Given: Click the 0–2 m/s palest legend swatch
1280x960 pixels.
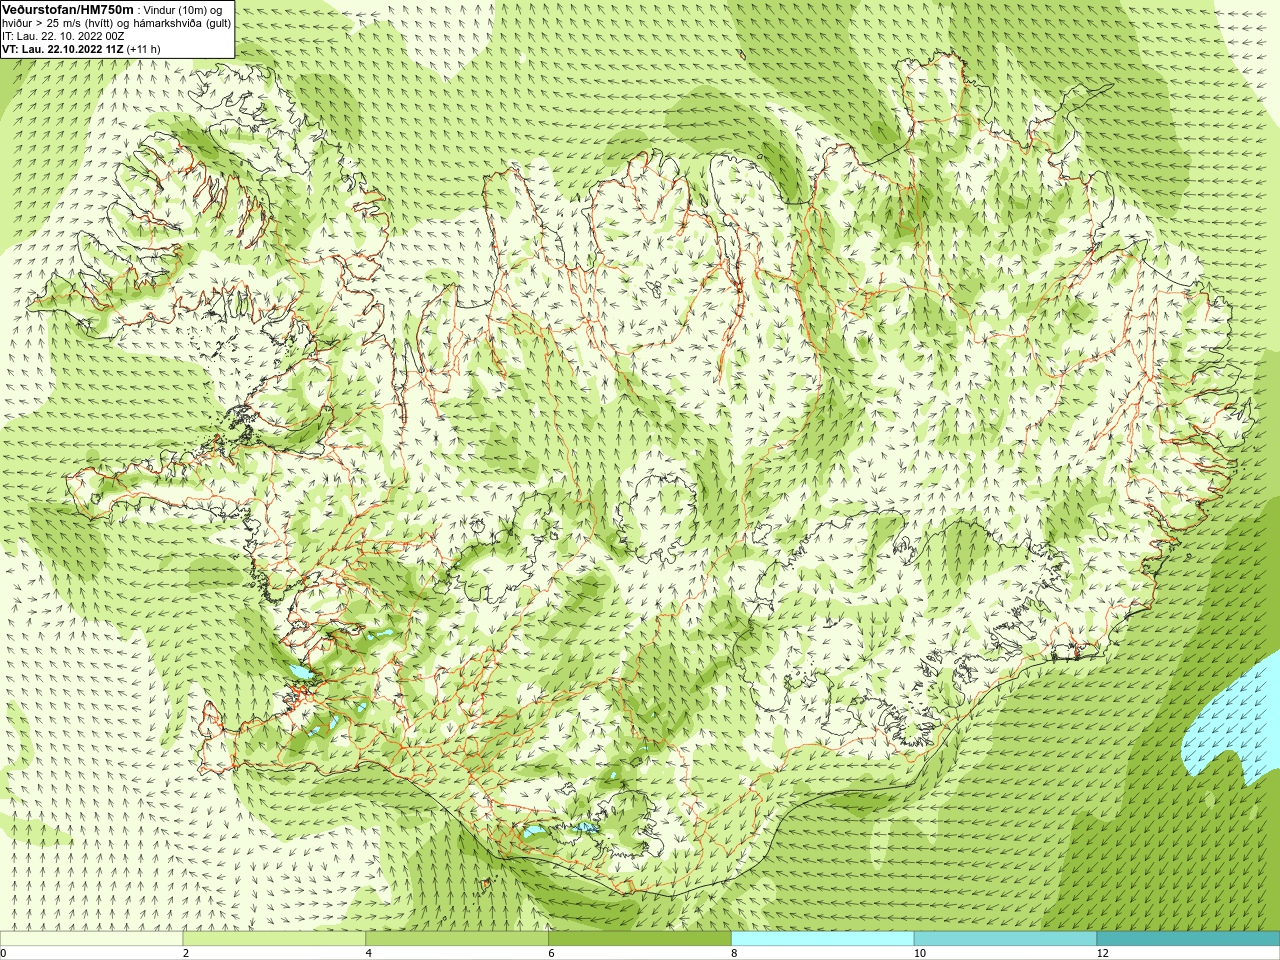Looking at the screenshot, I should [91, 939].
